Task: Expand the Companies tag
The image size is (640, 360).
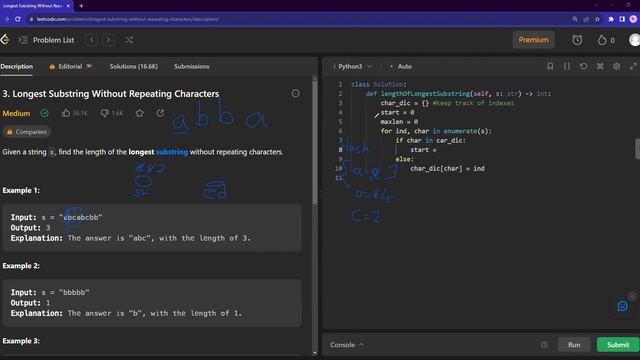Action: point(27,132)
